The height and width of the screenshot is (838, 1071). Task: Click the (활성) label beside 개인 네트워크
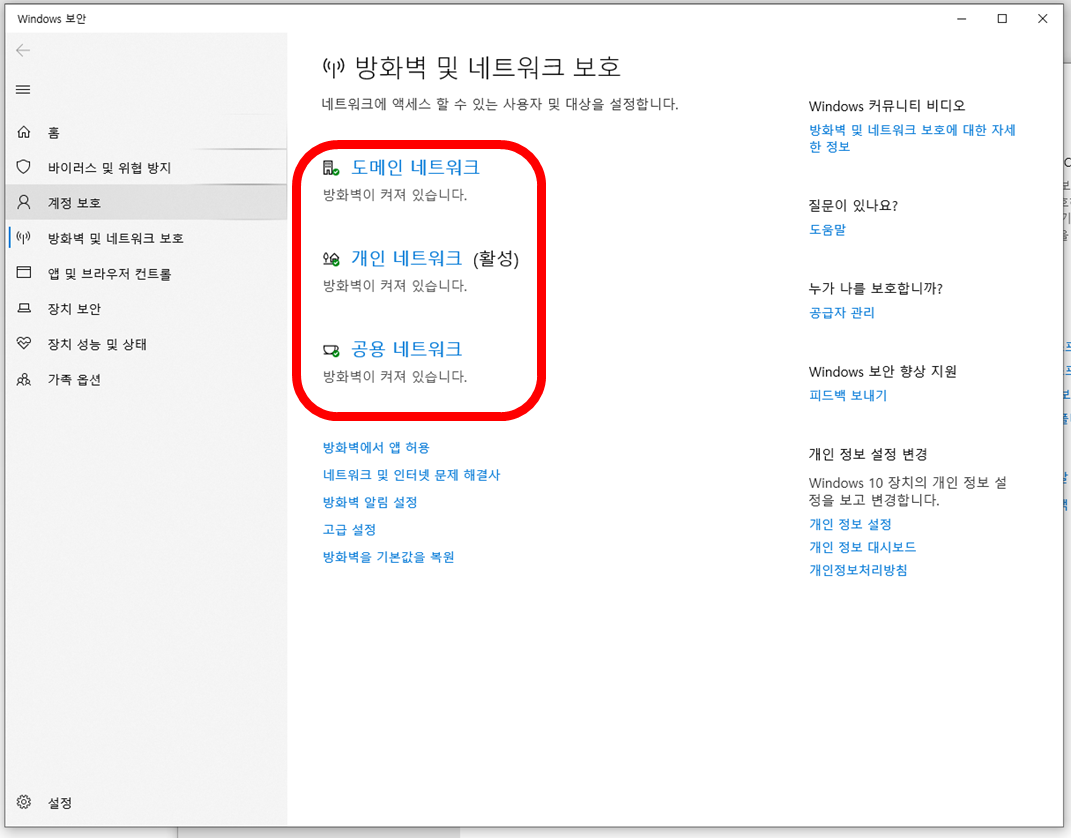click(496, 258)
